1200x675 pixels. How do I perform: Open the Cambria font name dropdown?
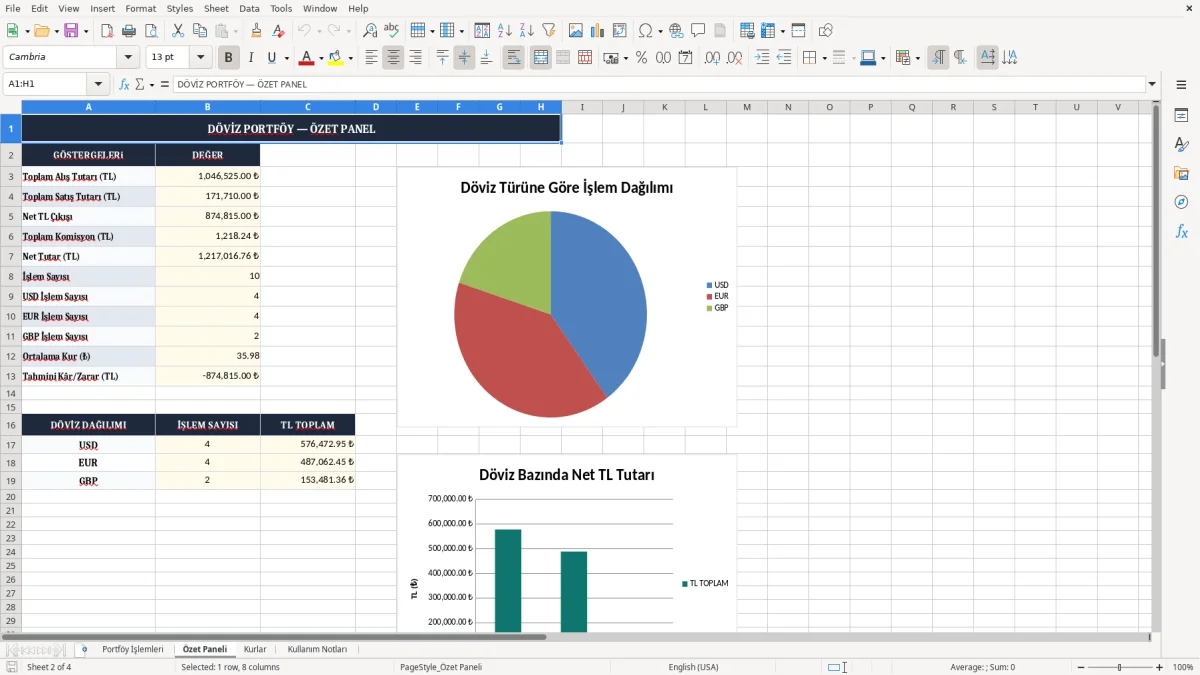click(128, 58)
